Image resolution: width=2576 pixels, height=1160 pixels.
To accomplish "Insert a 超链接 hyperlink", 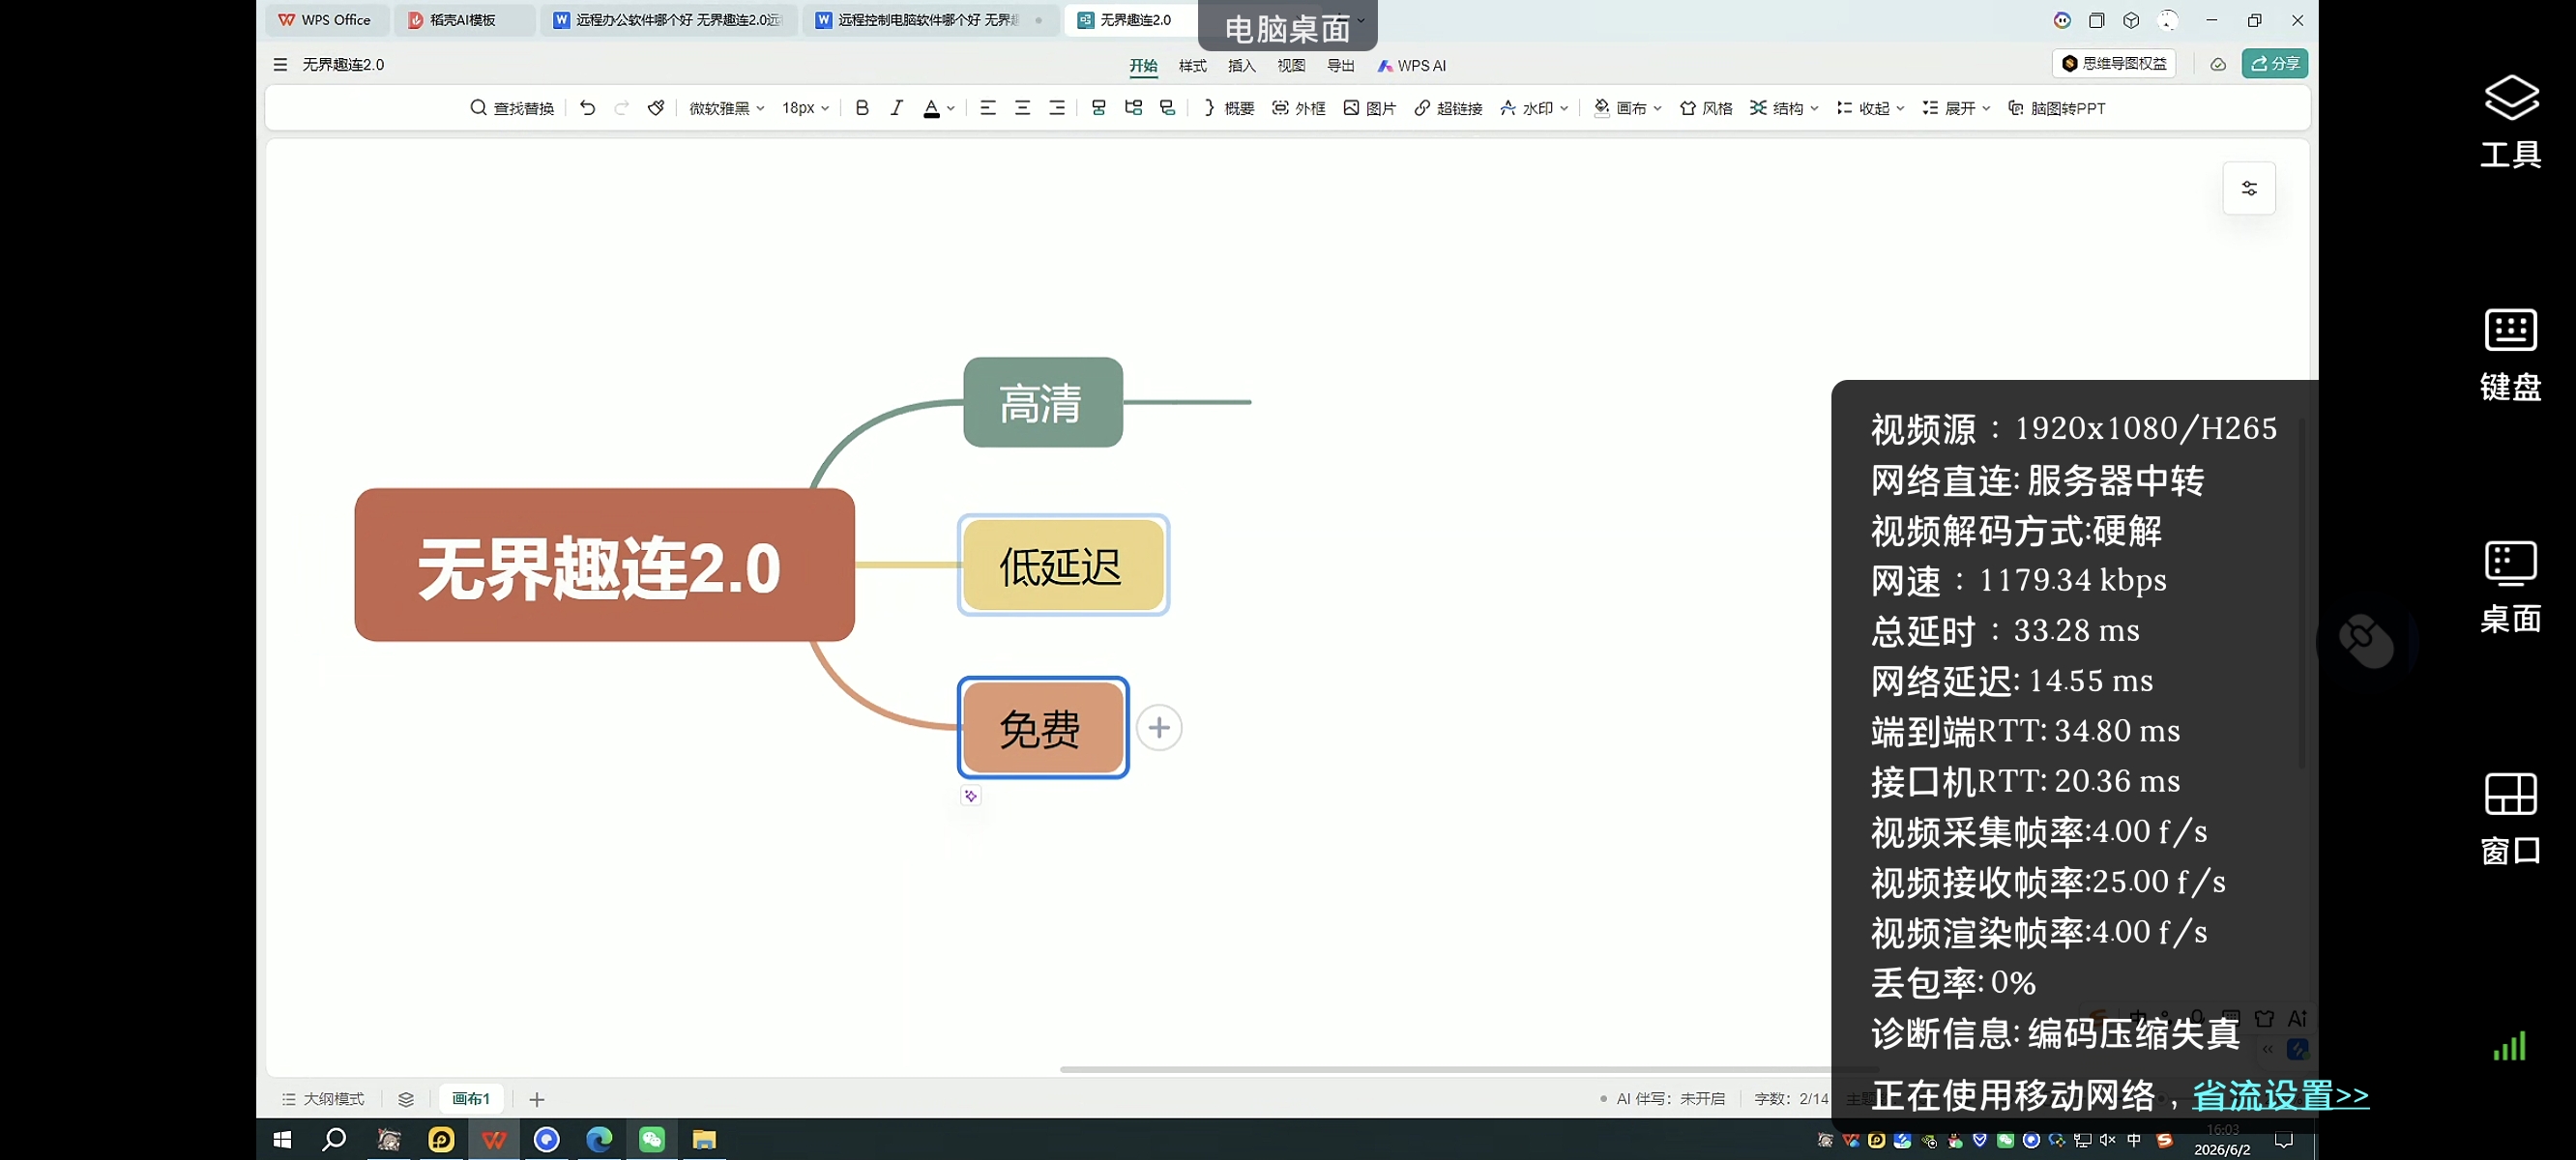I will [x=1448, y=108].
